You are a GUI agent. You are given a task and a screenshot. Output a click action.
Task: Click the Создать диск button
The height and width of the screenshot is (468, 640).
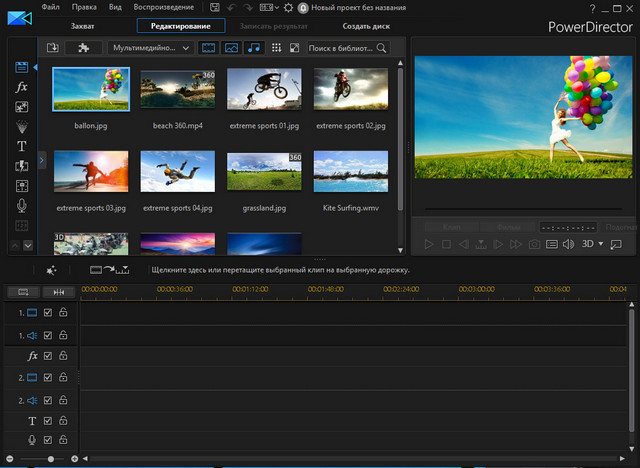(x=366, y=26)
